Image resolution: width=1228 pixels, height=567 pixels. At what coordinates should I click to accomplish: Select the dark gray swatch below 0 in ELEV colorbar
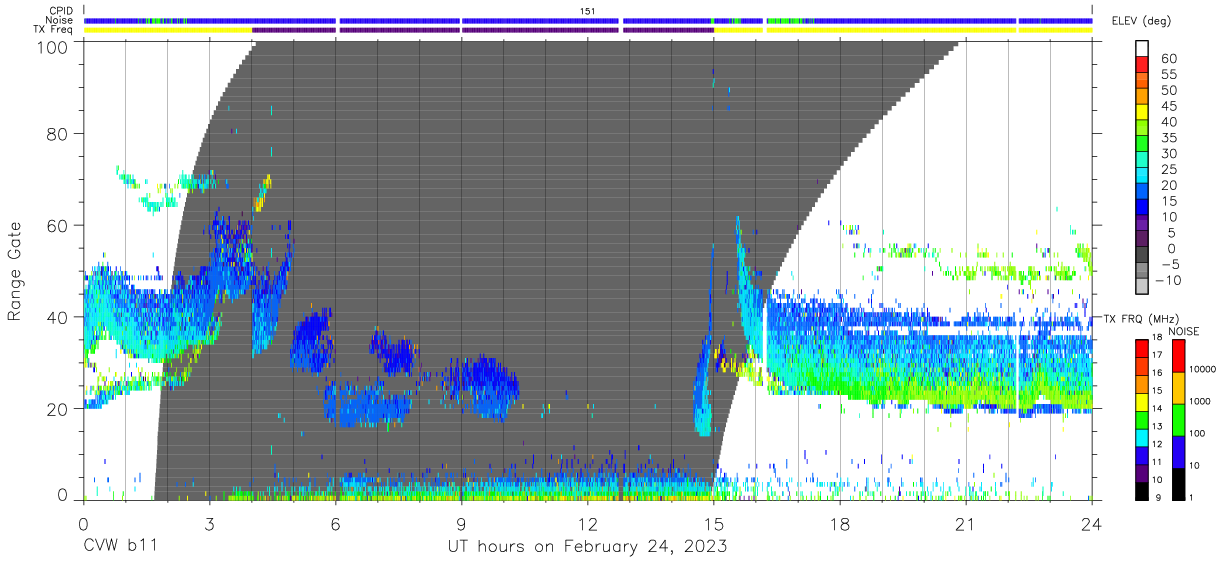1142,256
